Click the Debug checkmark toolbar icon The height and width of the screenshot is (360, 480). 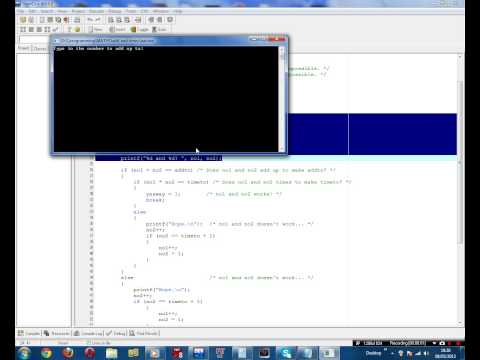tap(55, 30)
